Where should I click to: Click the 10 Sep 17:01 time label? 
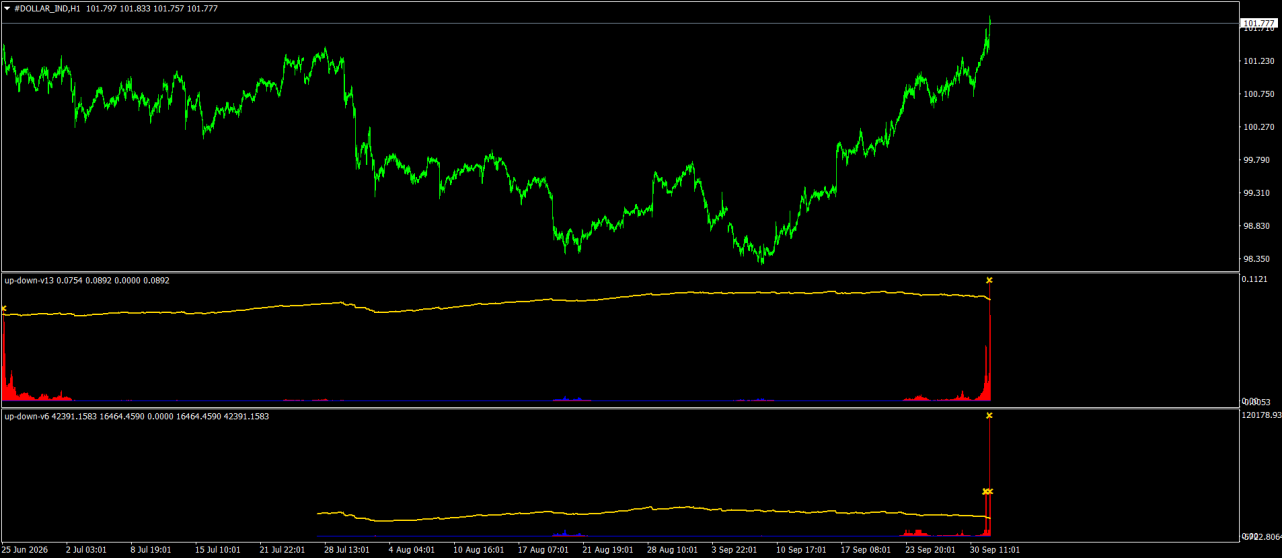[x=802, y=549]
